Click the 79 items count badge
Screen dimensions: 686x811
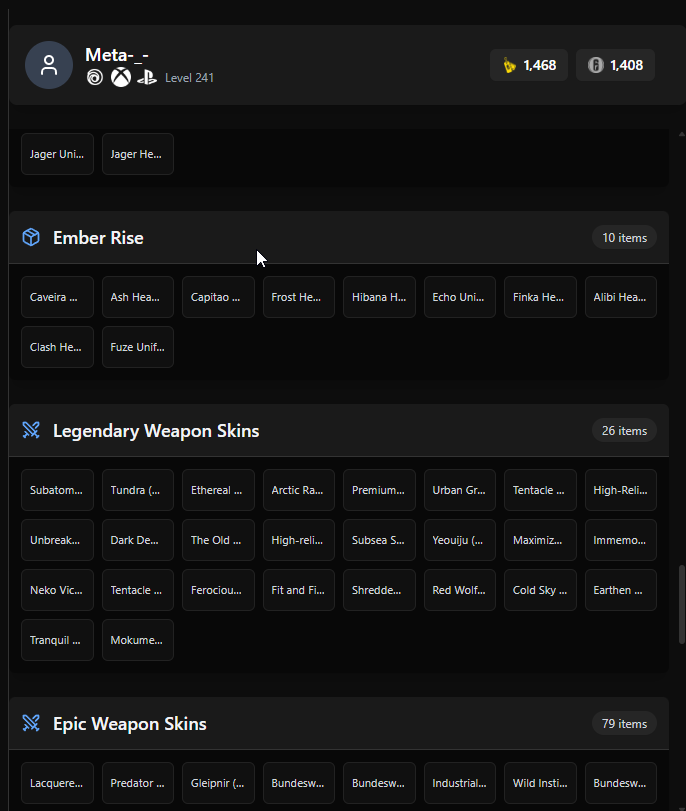624,723
